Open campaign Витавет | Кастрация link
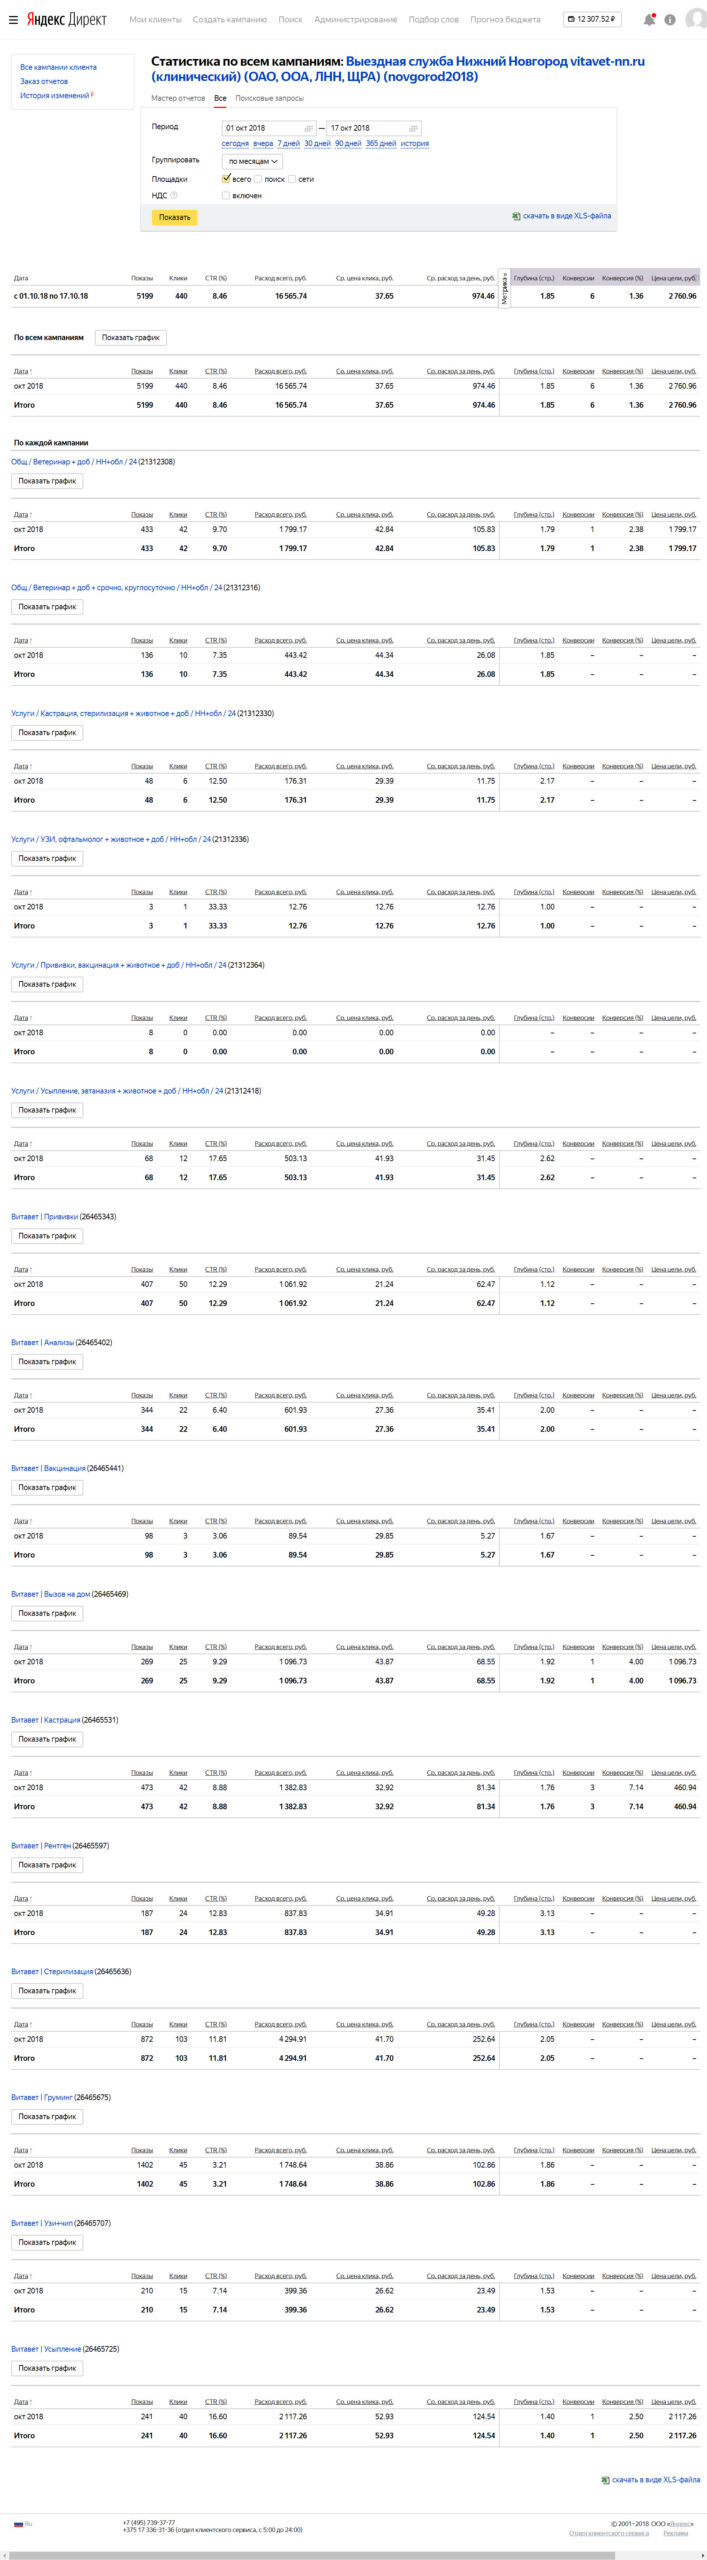Screen dimensions: 707x2560 45,1720
